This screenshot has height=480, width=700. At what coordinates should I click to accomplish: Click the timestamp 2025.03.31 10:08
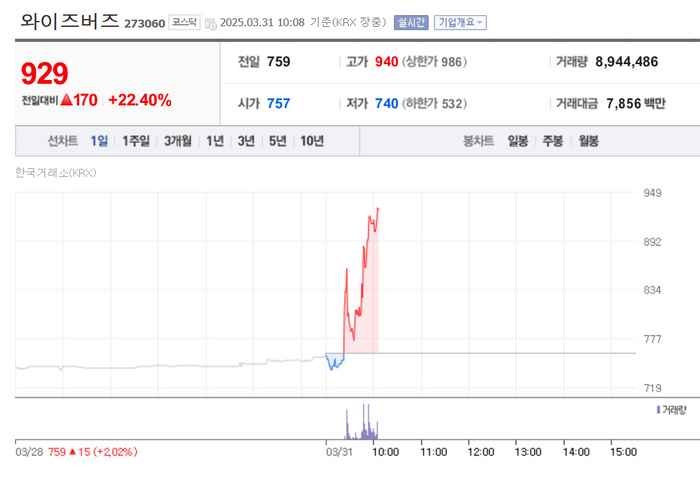(262, 22)
